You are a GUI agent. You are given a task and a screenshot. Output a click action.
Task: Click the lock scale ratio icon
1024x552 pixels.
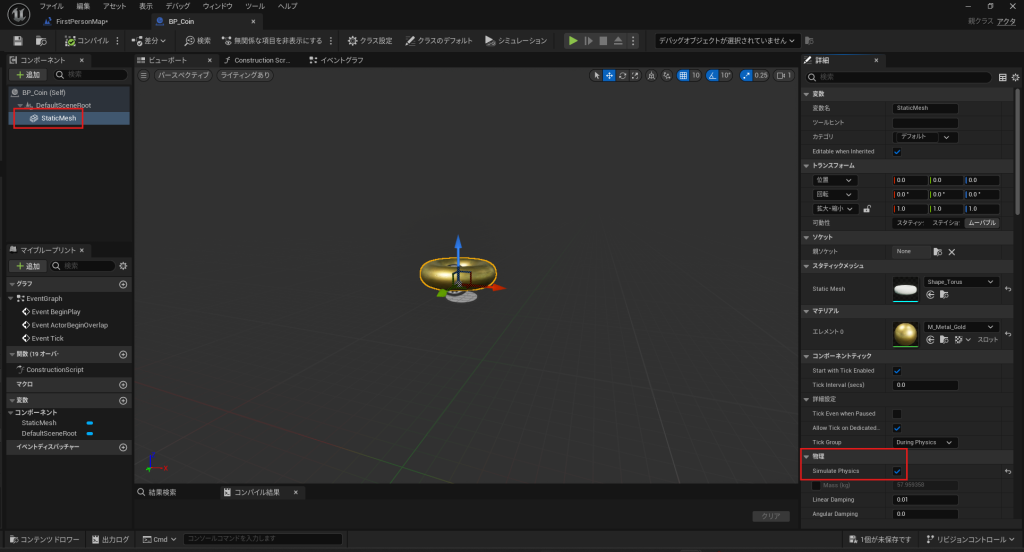click(867, 209)
